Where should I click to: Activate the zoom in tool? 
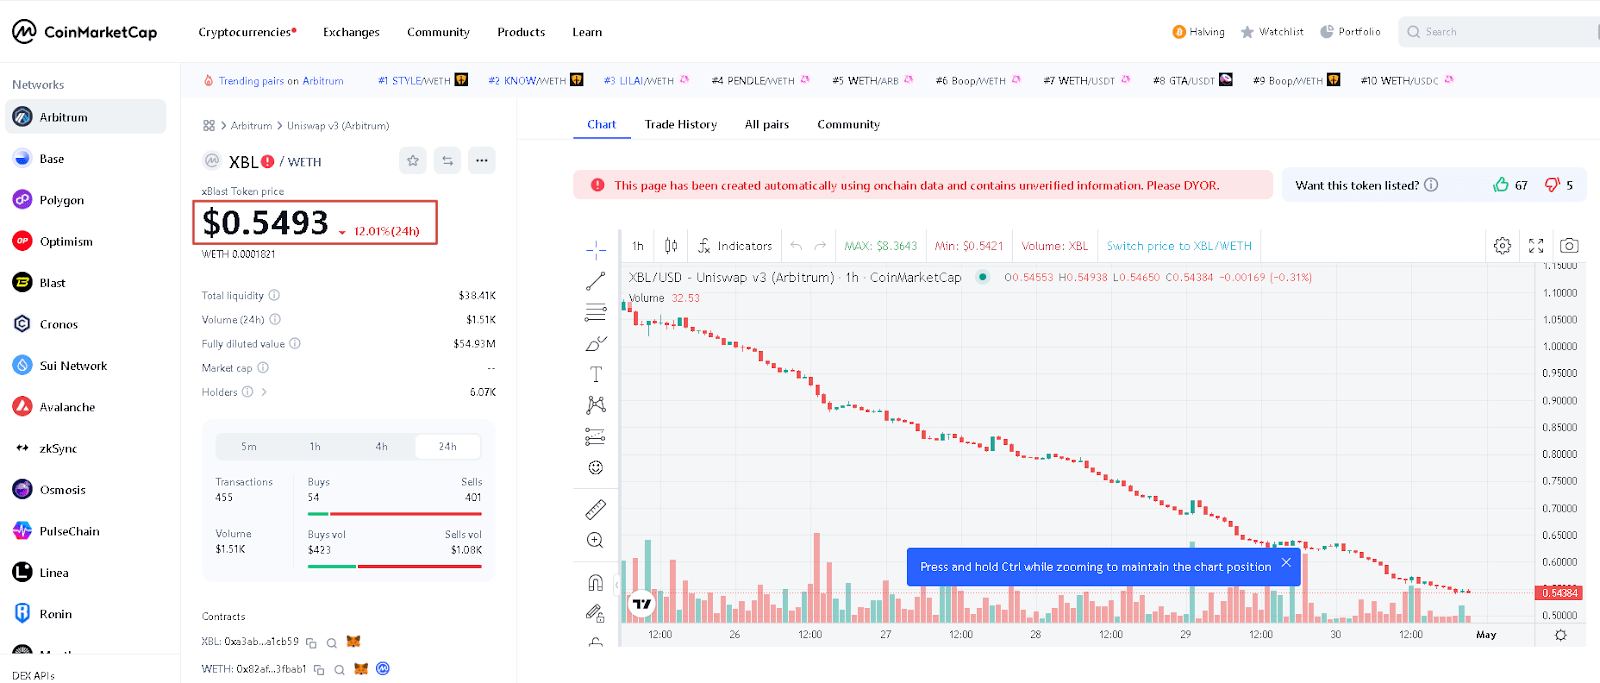coord(596,540)
